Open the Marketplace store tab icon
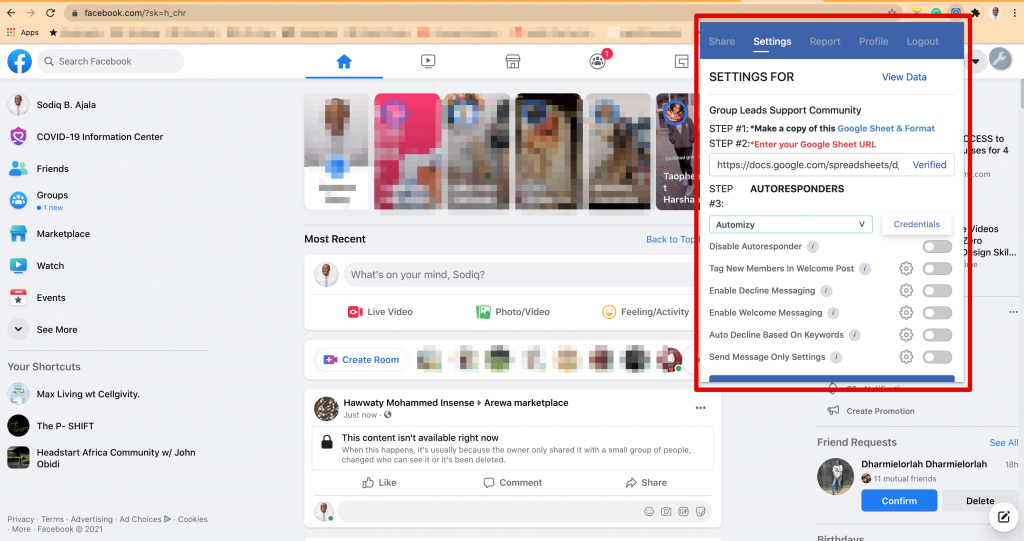 (x=513, y=61)
